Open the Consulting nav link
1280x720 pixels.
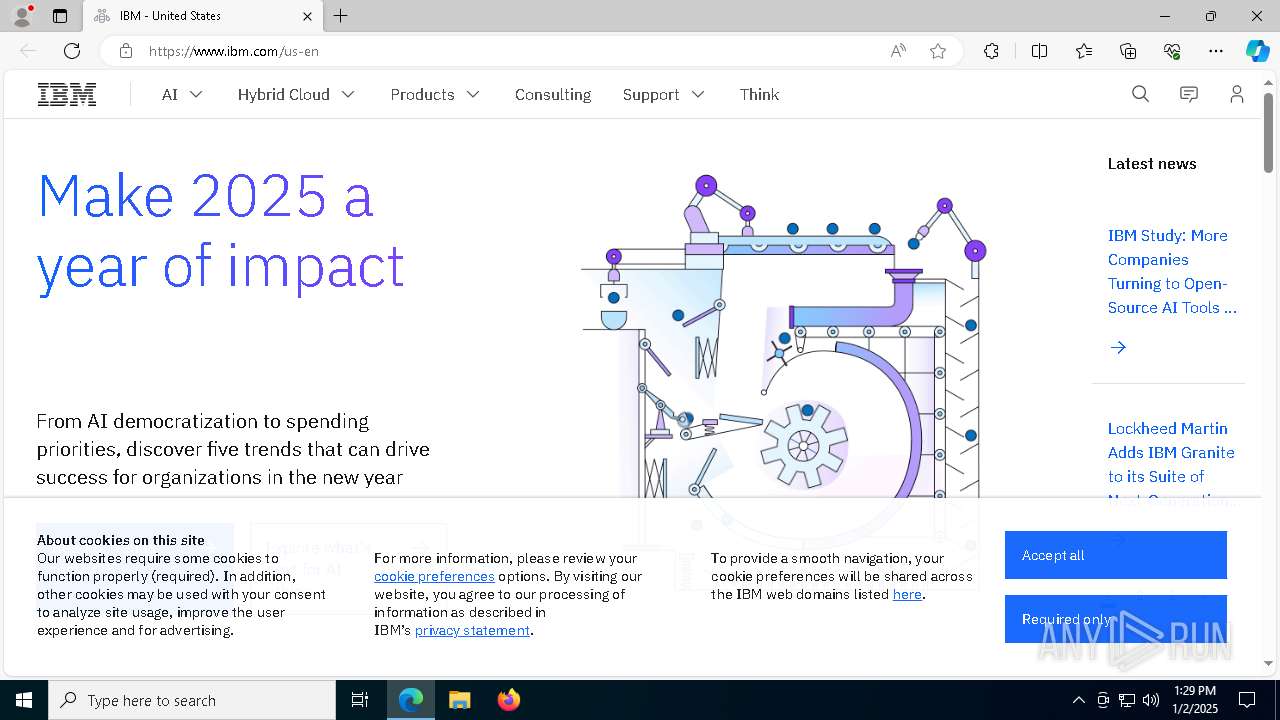coord(553,94)
